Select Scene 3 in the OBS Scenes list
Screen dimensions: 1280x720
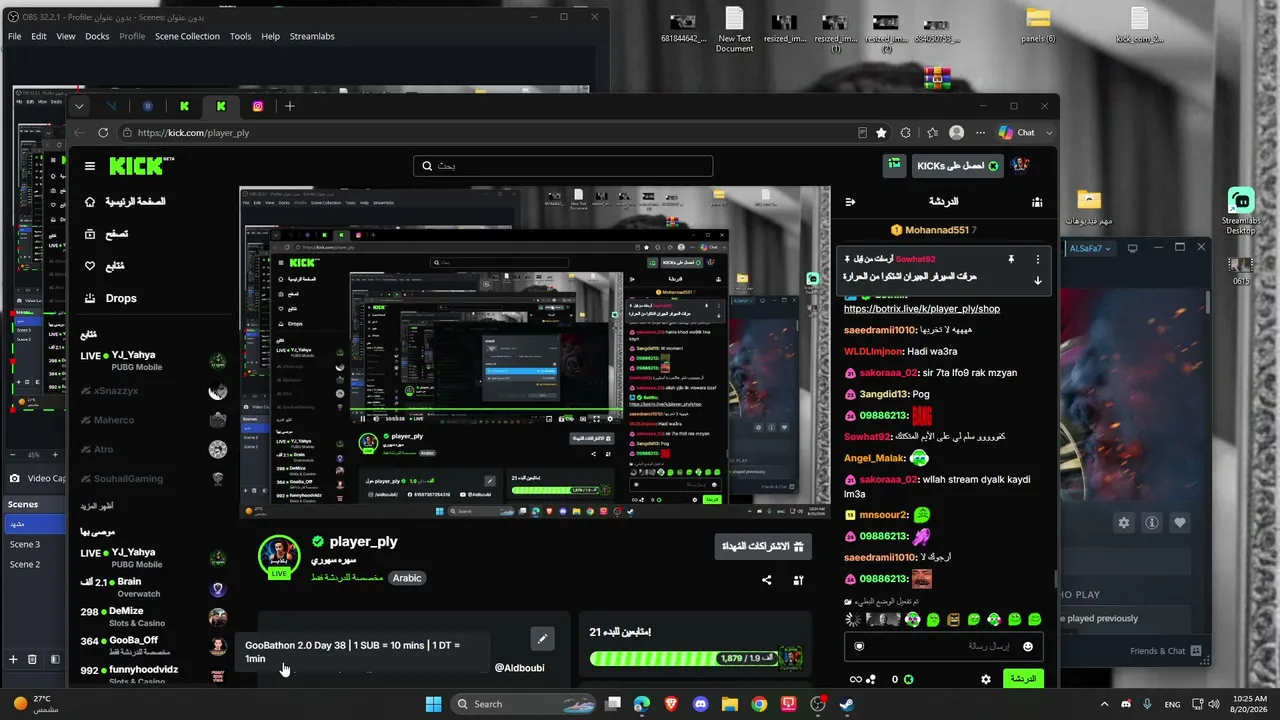[25, 545]
